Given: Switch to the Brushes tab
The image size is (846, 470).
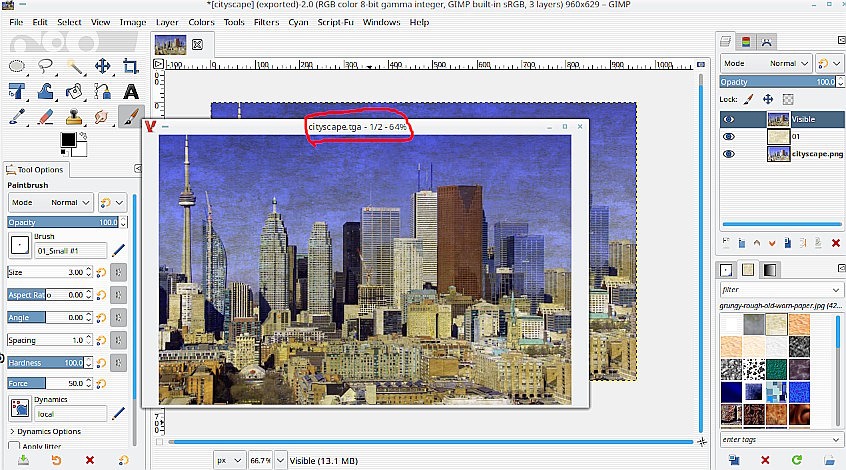Looking at the screenshot, I should point(726,269).
